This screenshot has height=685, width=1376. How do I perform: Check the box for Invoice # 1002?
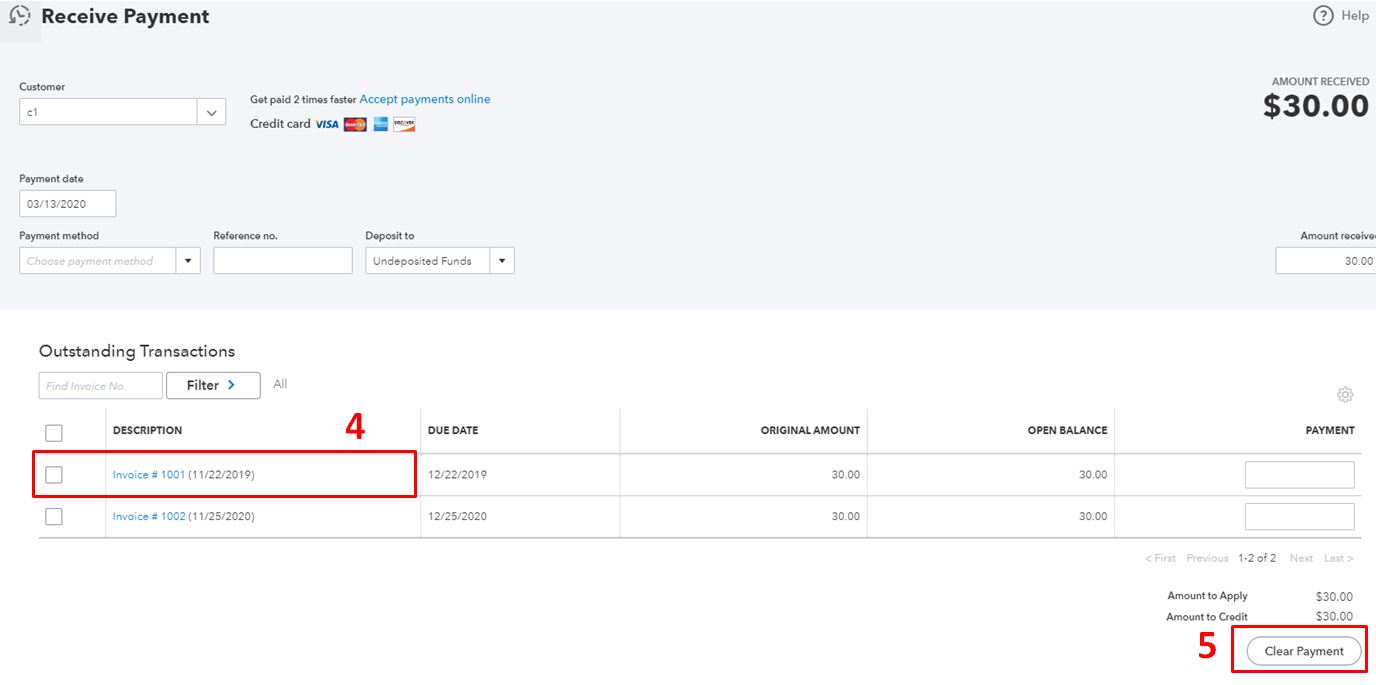click(x=54, y=516)
